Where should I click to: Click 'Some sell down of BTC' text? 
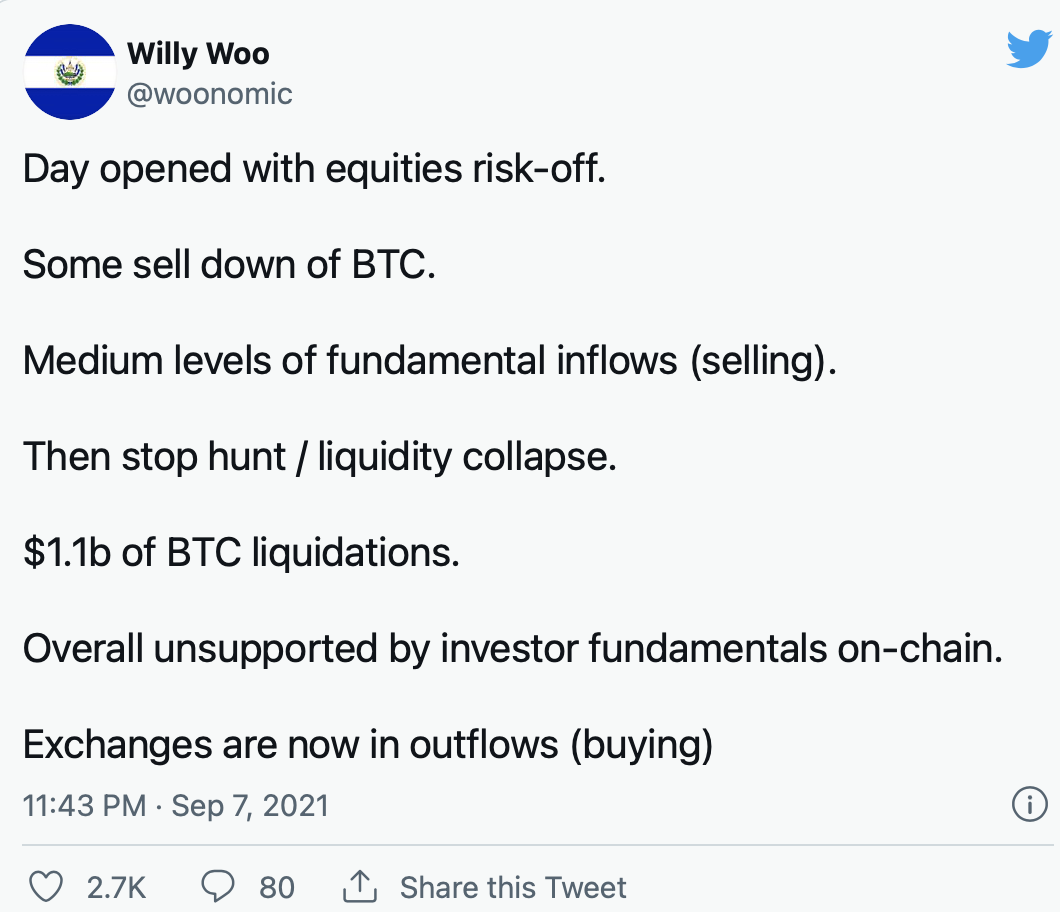click(x=229, y=264)
